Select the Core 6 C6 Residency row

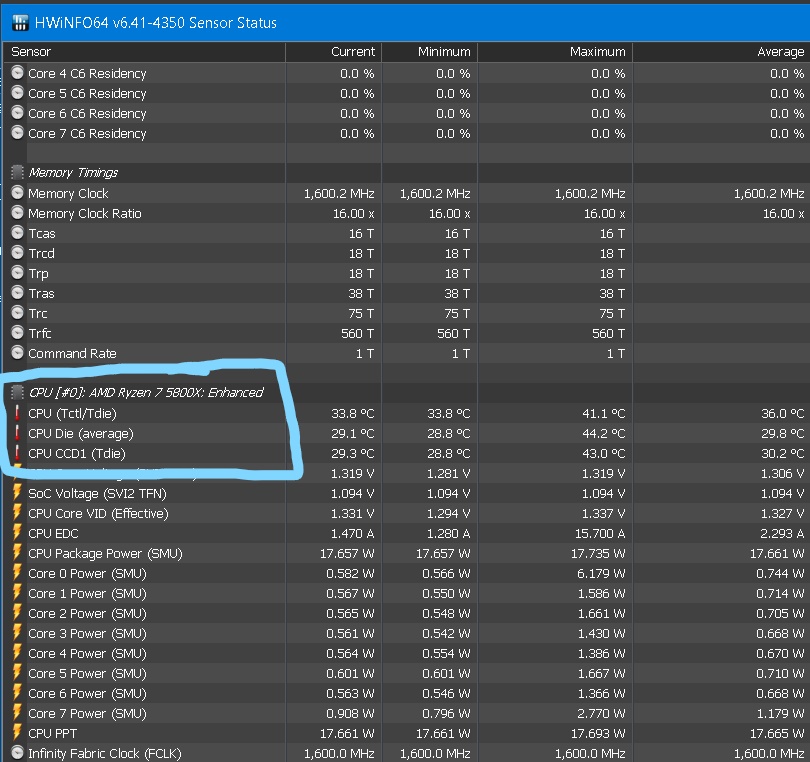[x=407, y=113]
